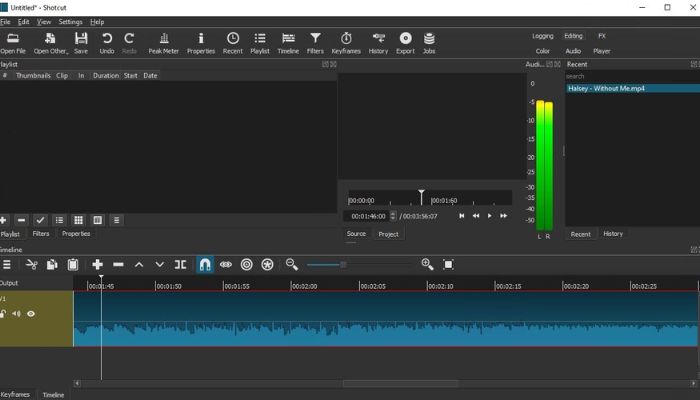This screenshot has width=700, height=400.
Task: Zoom timeline to fit
Action: 448,265
